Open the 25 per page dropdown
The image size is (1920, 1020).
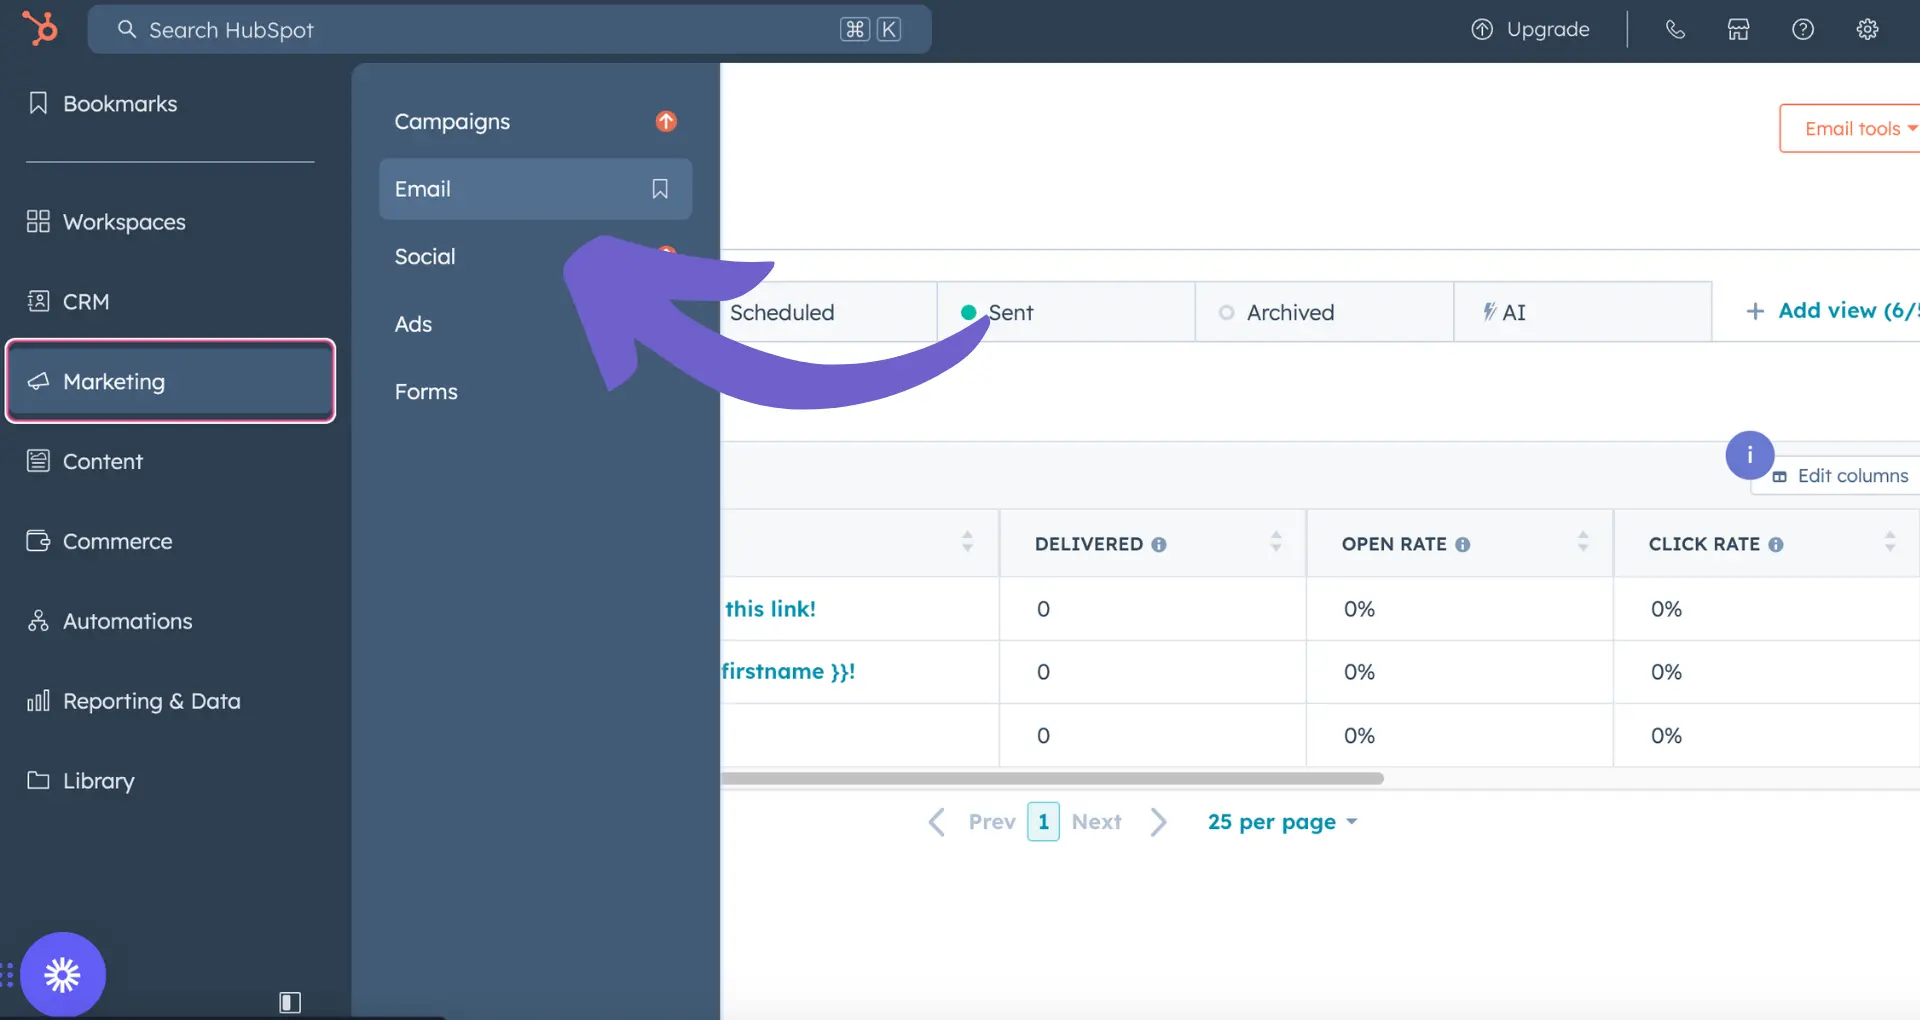(x=1282, y=822)
